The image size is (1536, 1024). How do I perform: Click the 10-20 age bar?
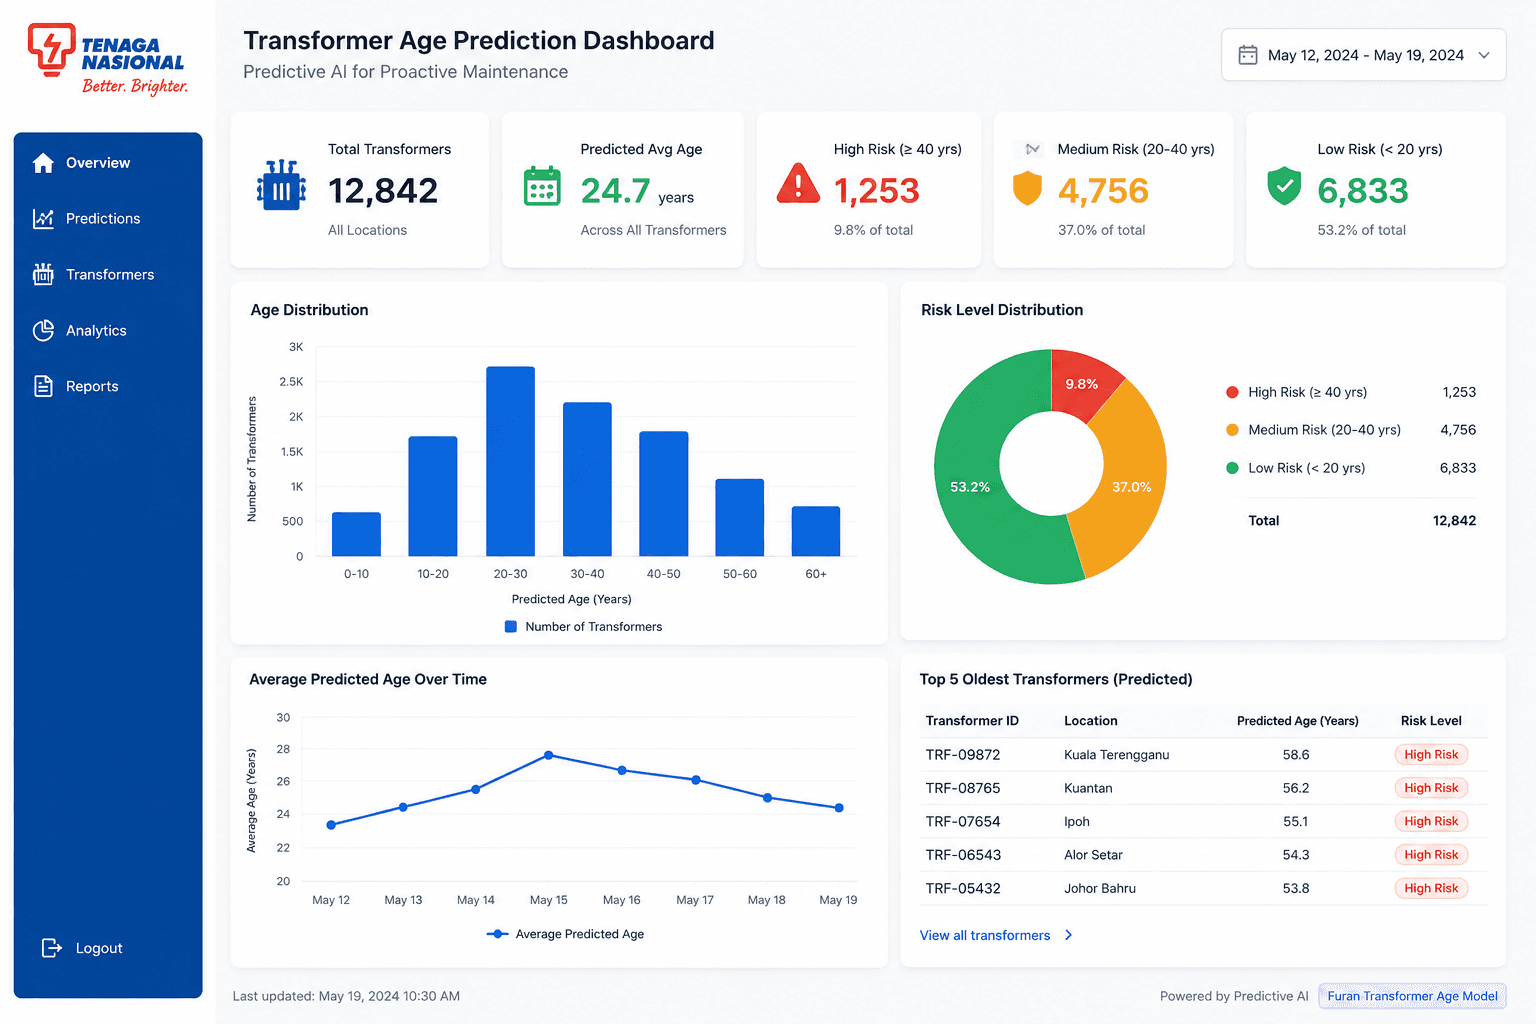[433, 496]
